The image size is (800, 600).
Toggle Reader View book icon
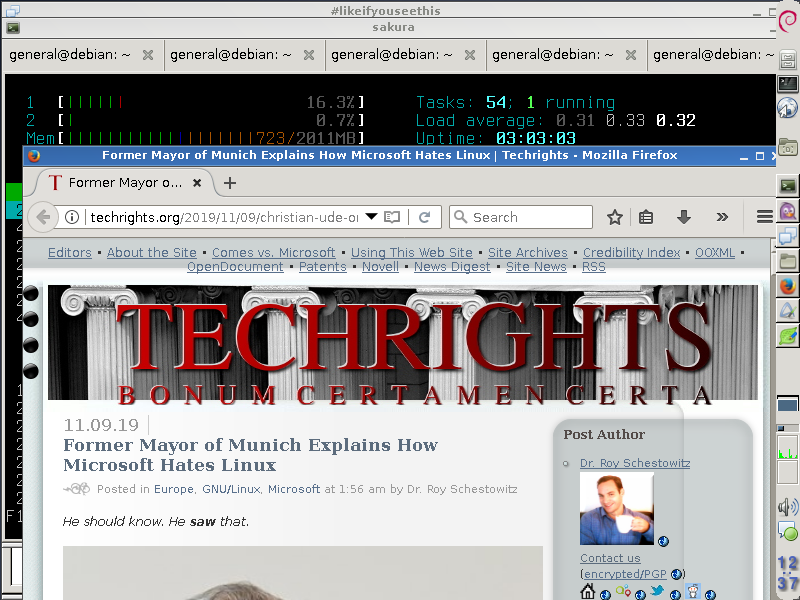pyautogui.click(x=392, y=217)
